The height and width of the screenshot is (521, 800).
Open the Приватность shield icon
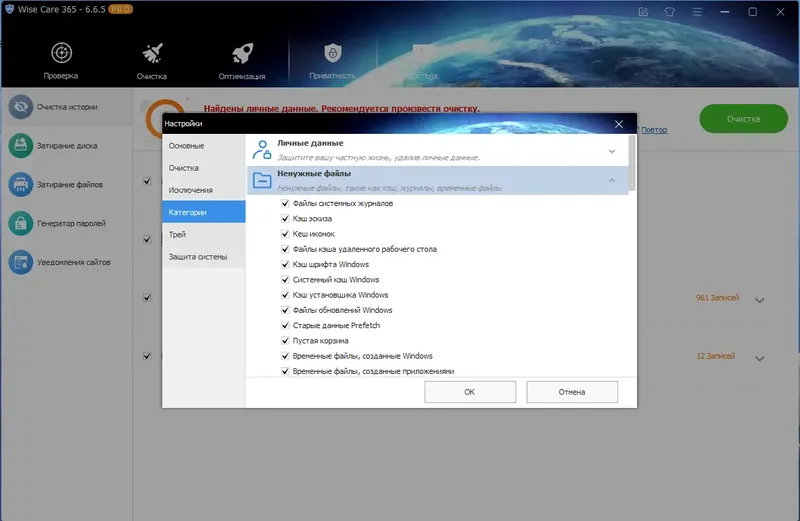(x=333, y=53)
